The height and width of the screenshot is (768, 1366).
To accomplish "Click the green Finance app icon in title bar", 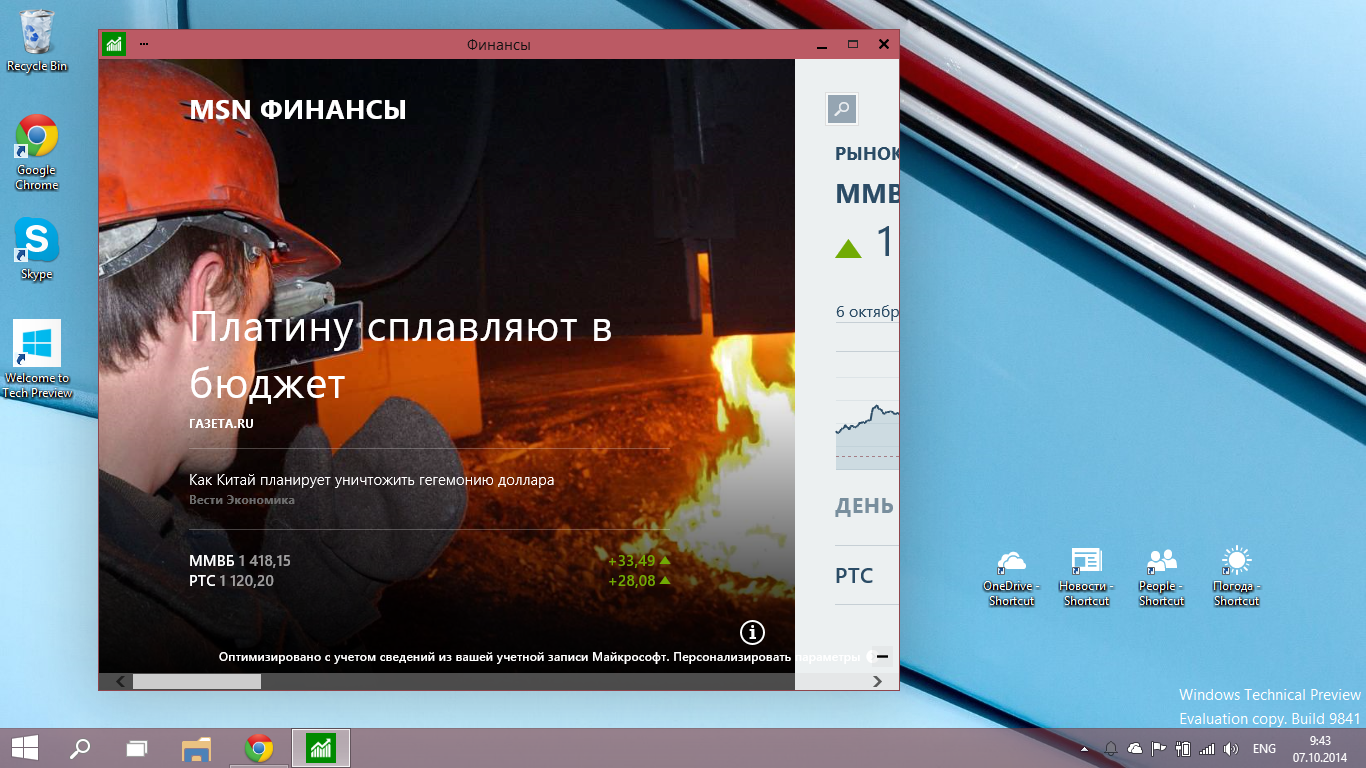I will [113, 44].
